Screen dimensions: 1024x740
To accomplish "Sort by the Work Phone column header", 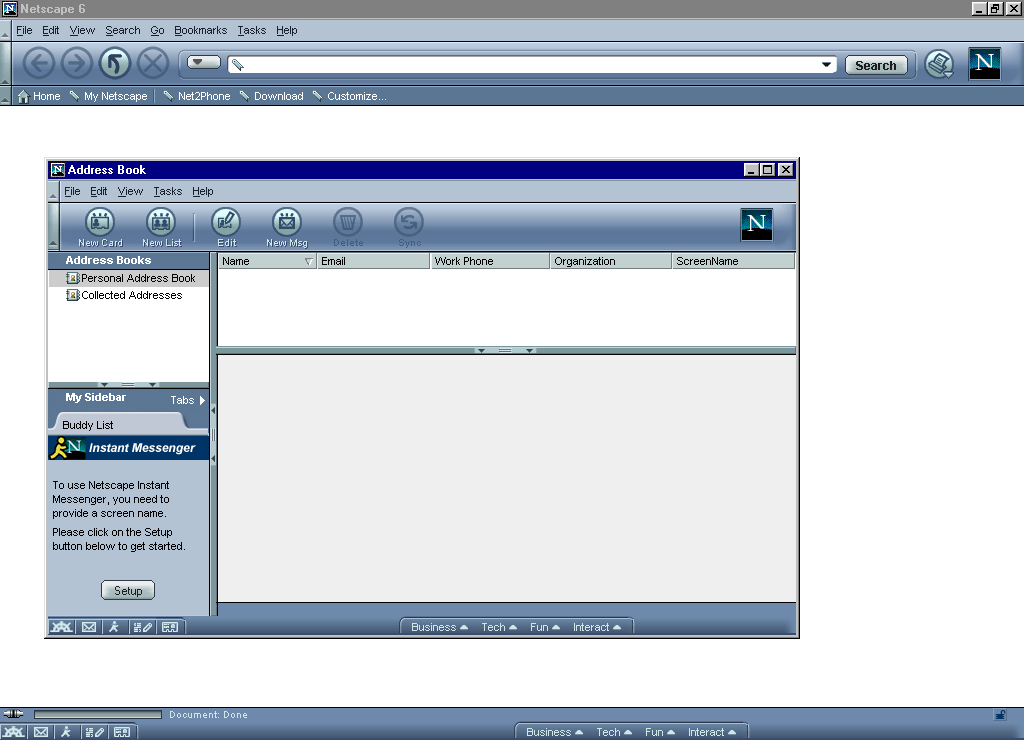I will click(490, 261).
